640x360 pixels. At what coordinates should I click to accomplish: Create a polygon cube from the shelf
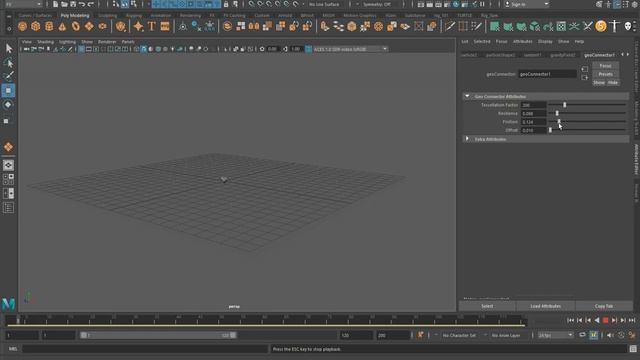(36, 27)
